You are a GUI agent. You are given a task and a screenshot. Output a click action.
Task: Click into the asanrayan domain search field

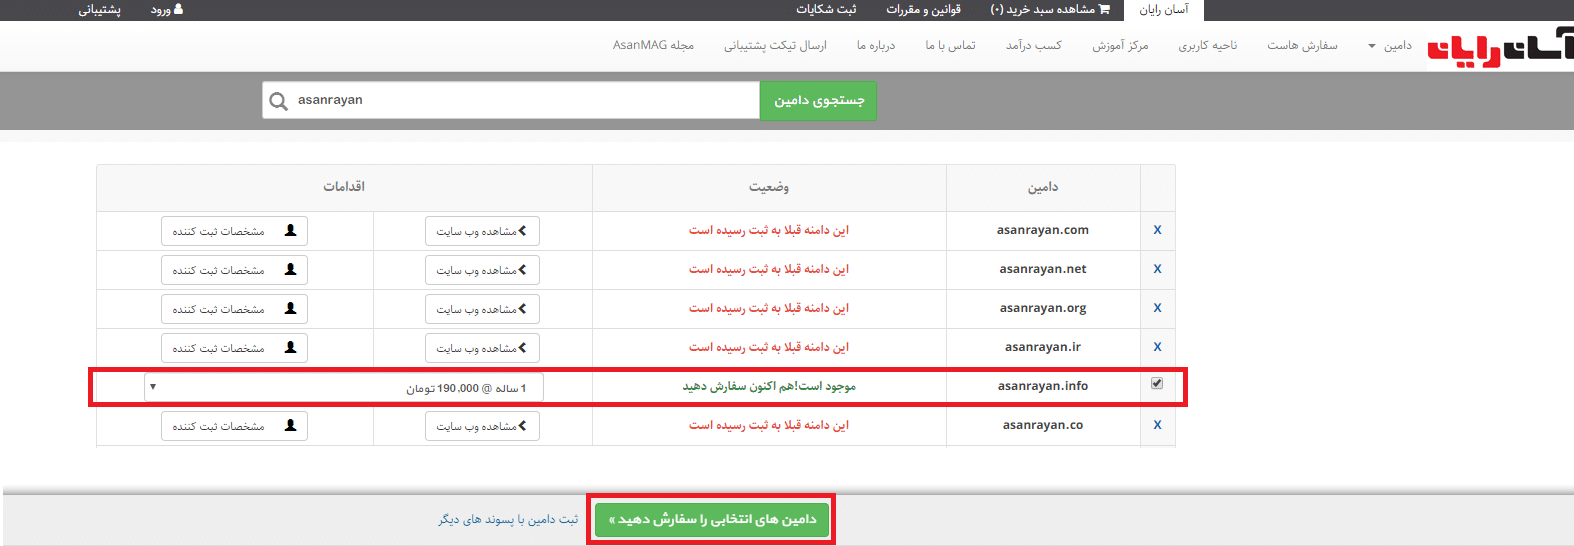511,101
